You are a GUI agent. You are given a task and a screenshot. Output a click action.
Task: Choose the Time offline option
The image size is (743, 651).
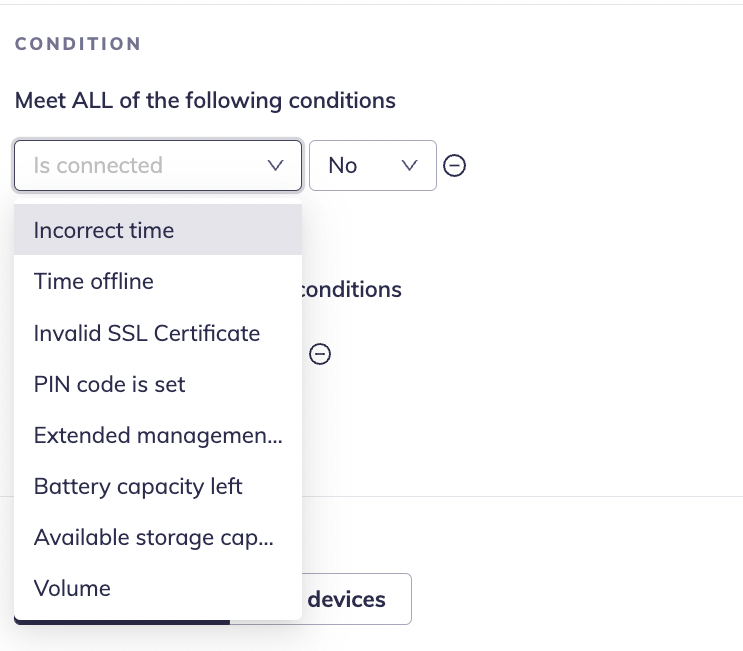[x=94, y=281]
